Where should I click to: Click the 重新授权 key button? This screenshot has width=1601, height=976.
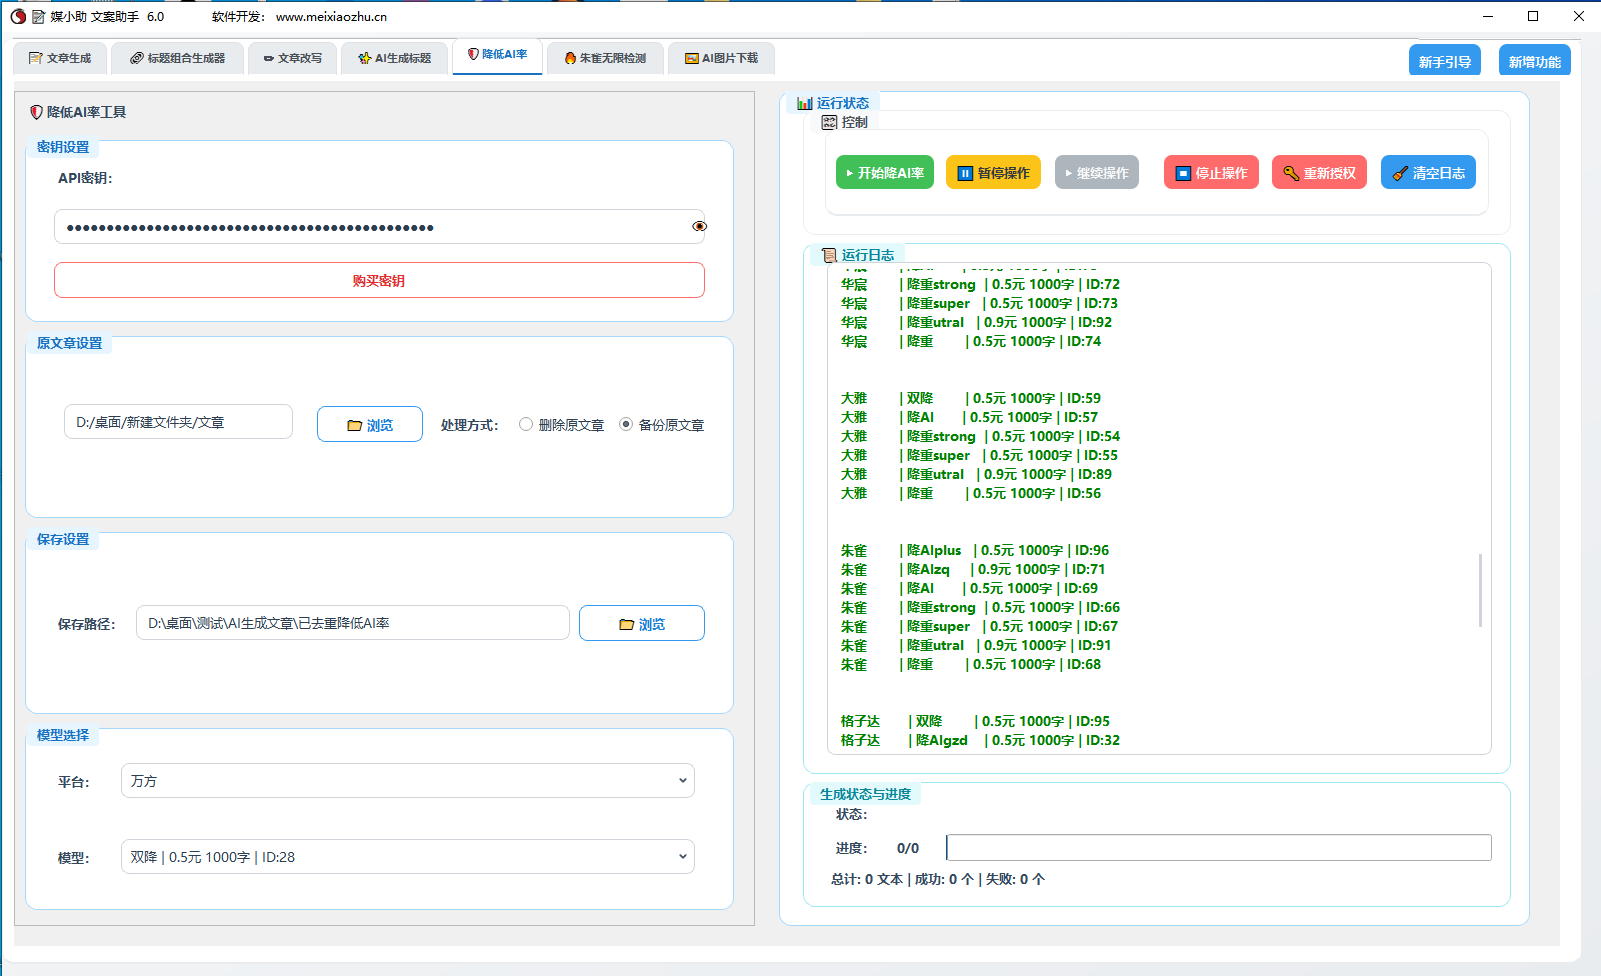tap(1319, 173)
